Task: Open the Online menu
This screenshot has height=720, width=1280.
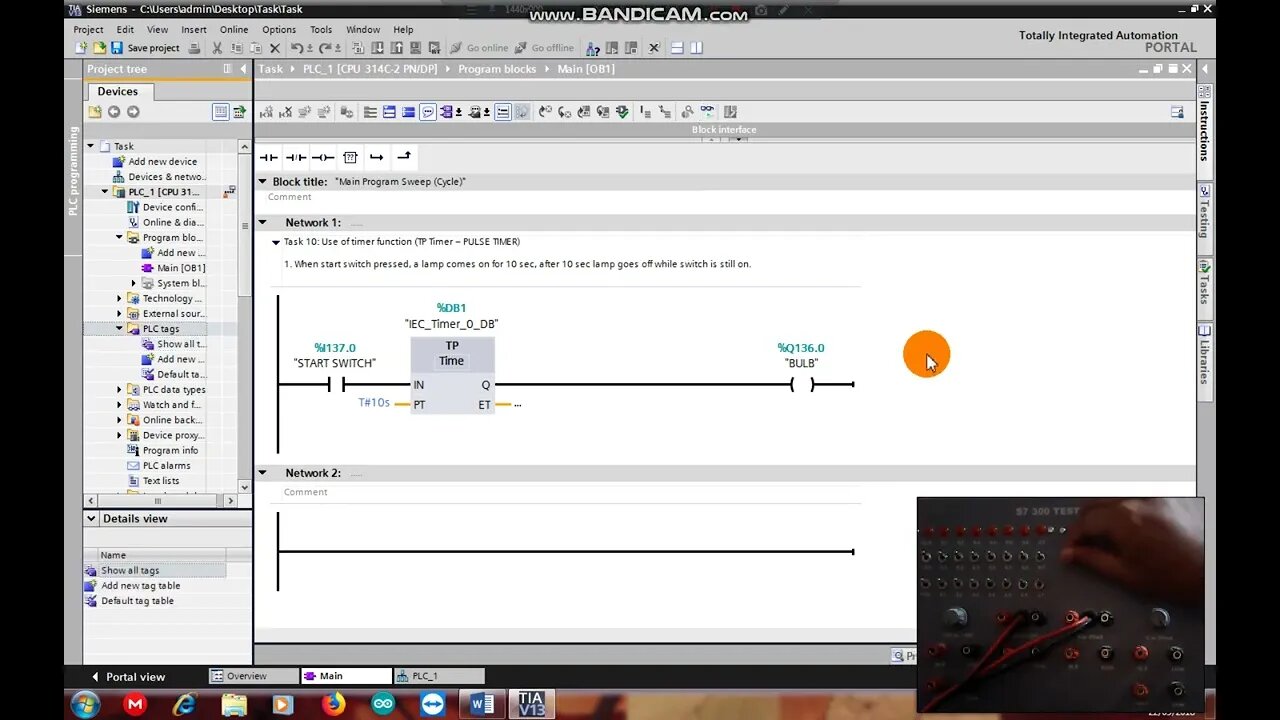Action: (x=234, y=29)
